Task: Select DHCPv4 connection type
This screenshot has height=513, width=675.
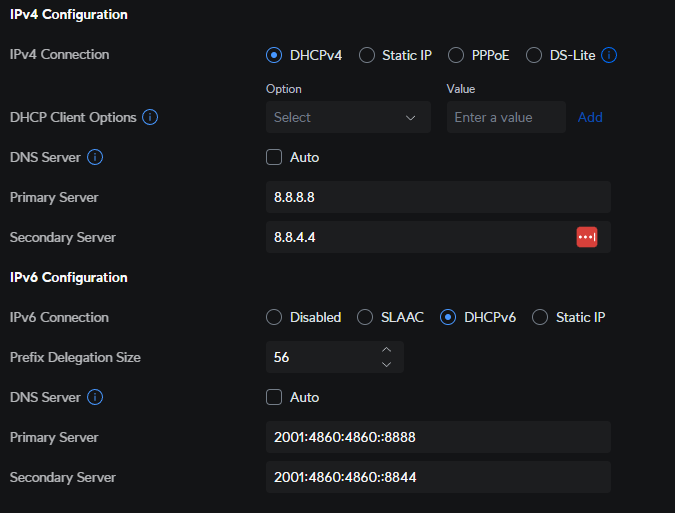Action: (x=274, y=55)
